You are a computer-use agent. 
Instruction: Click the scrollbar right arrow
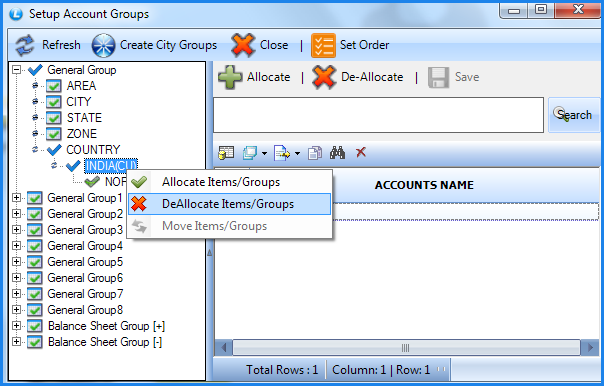590,348
